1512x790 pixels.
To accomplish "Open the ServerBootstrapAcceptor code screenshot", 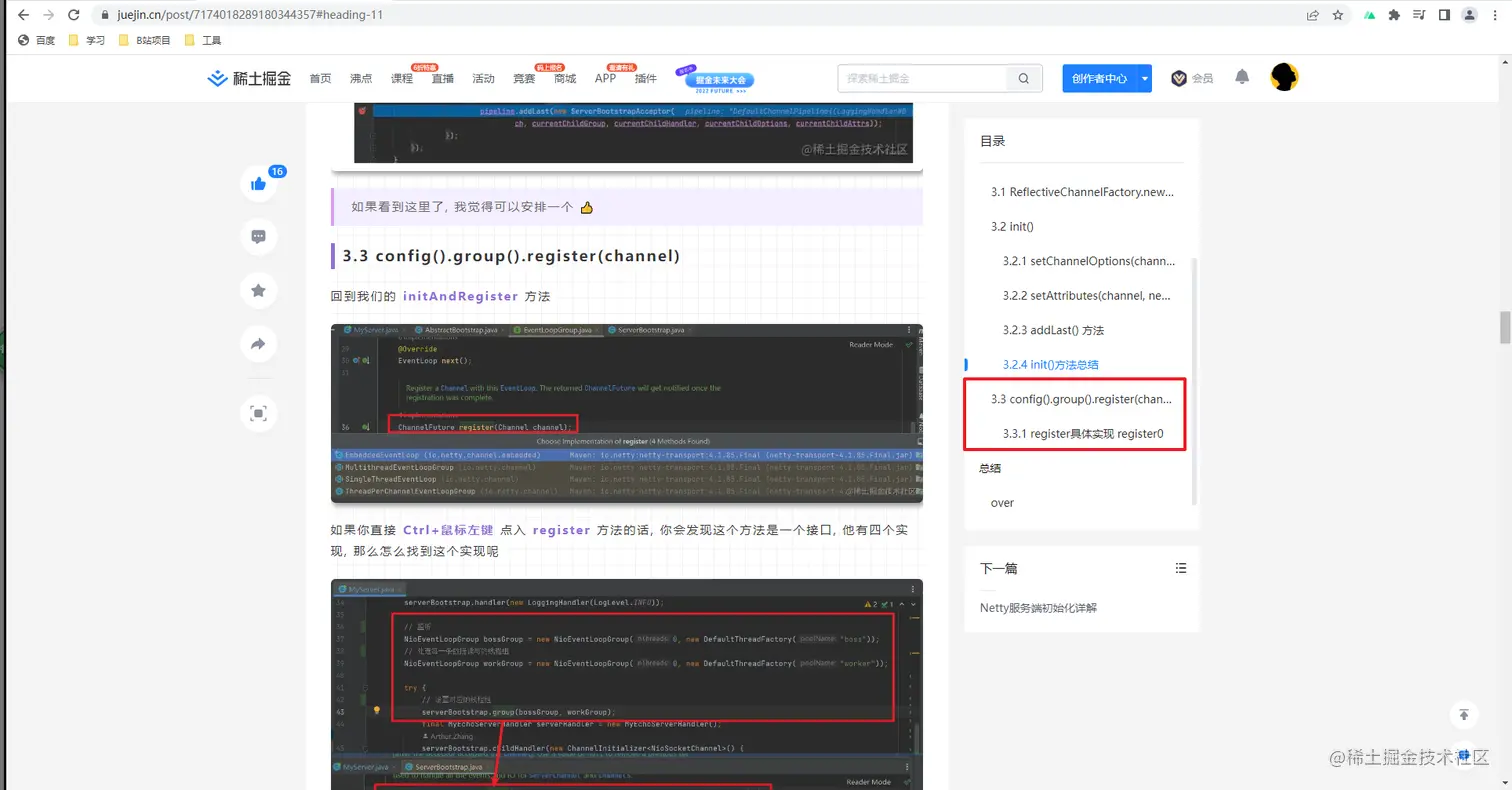I will [x=633, y=132].
